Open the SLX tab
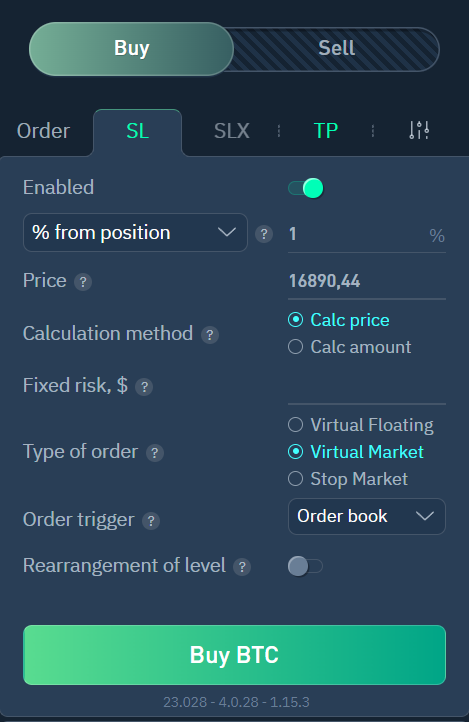 (232, 131)
